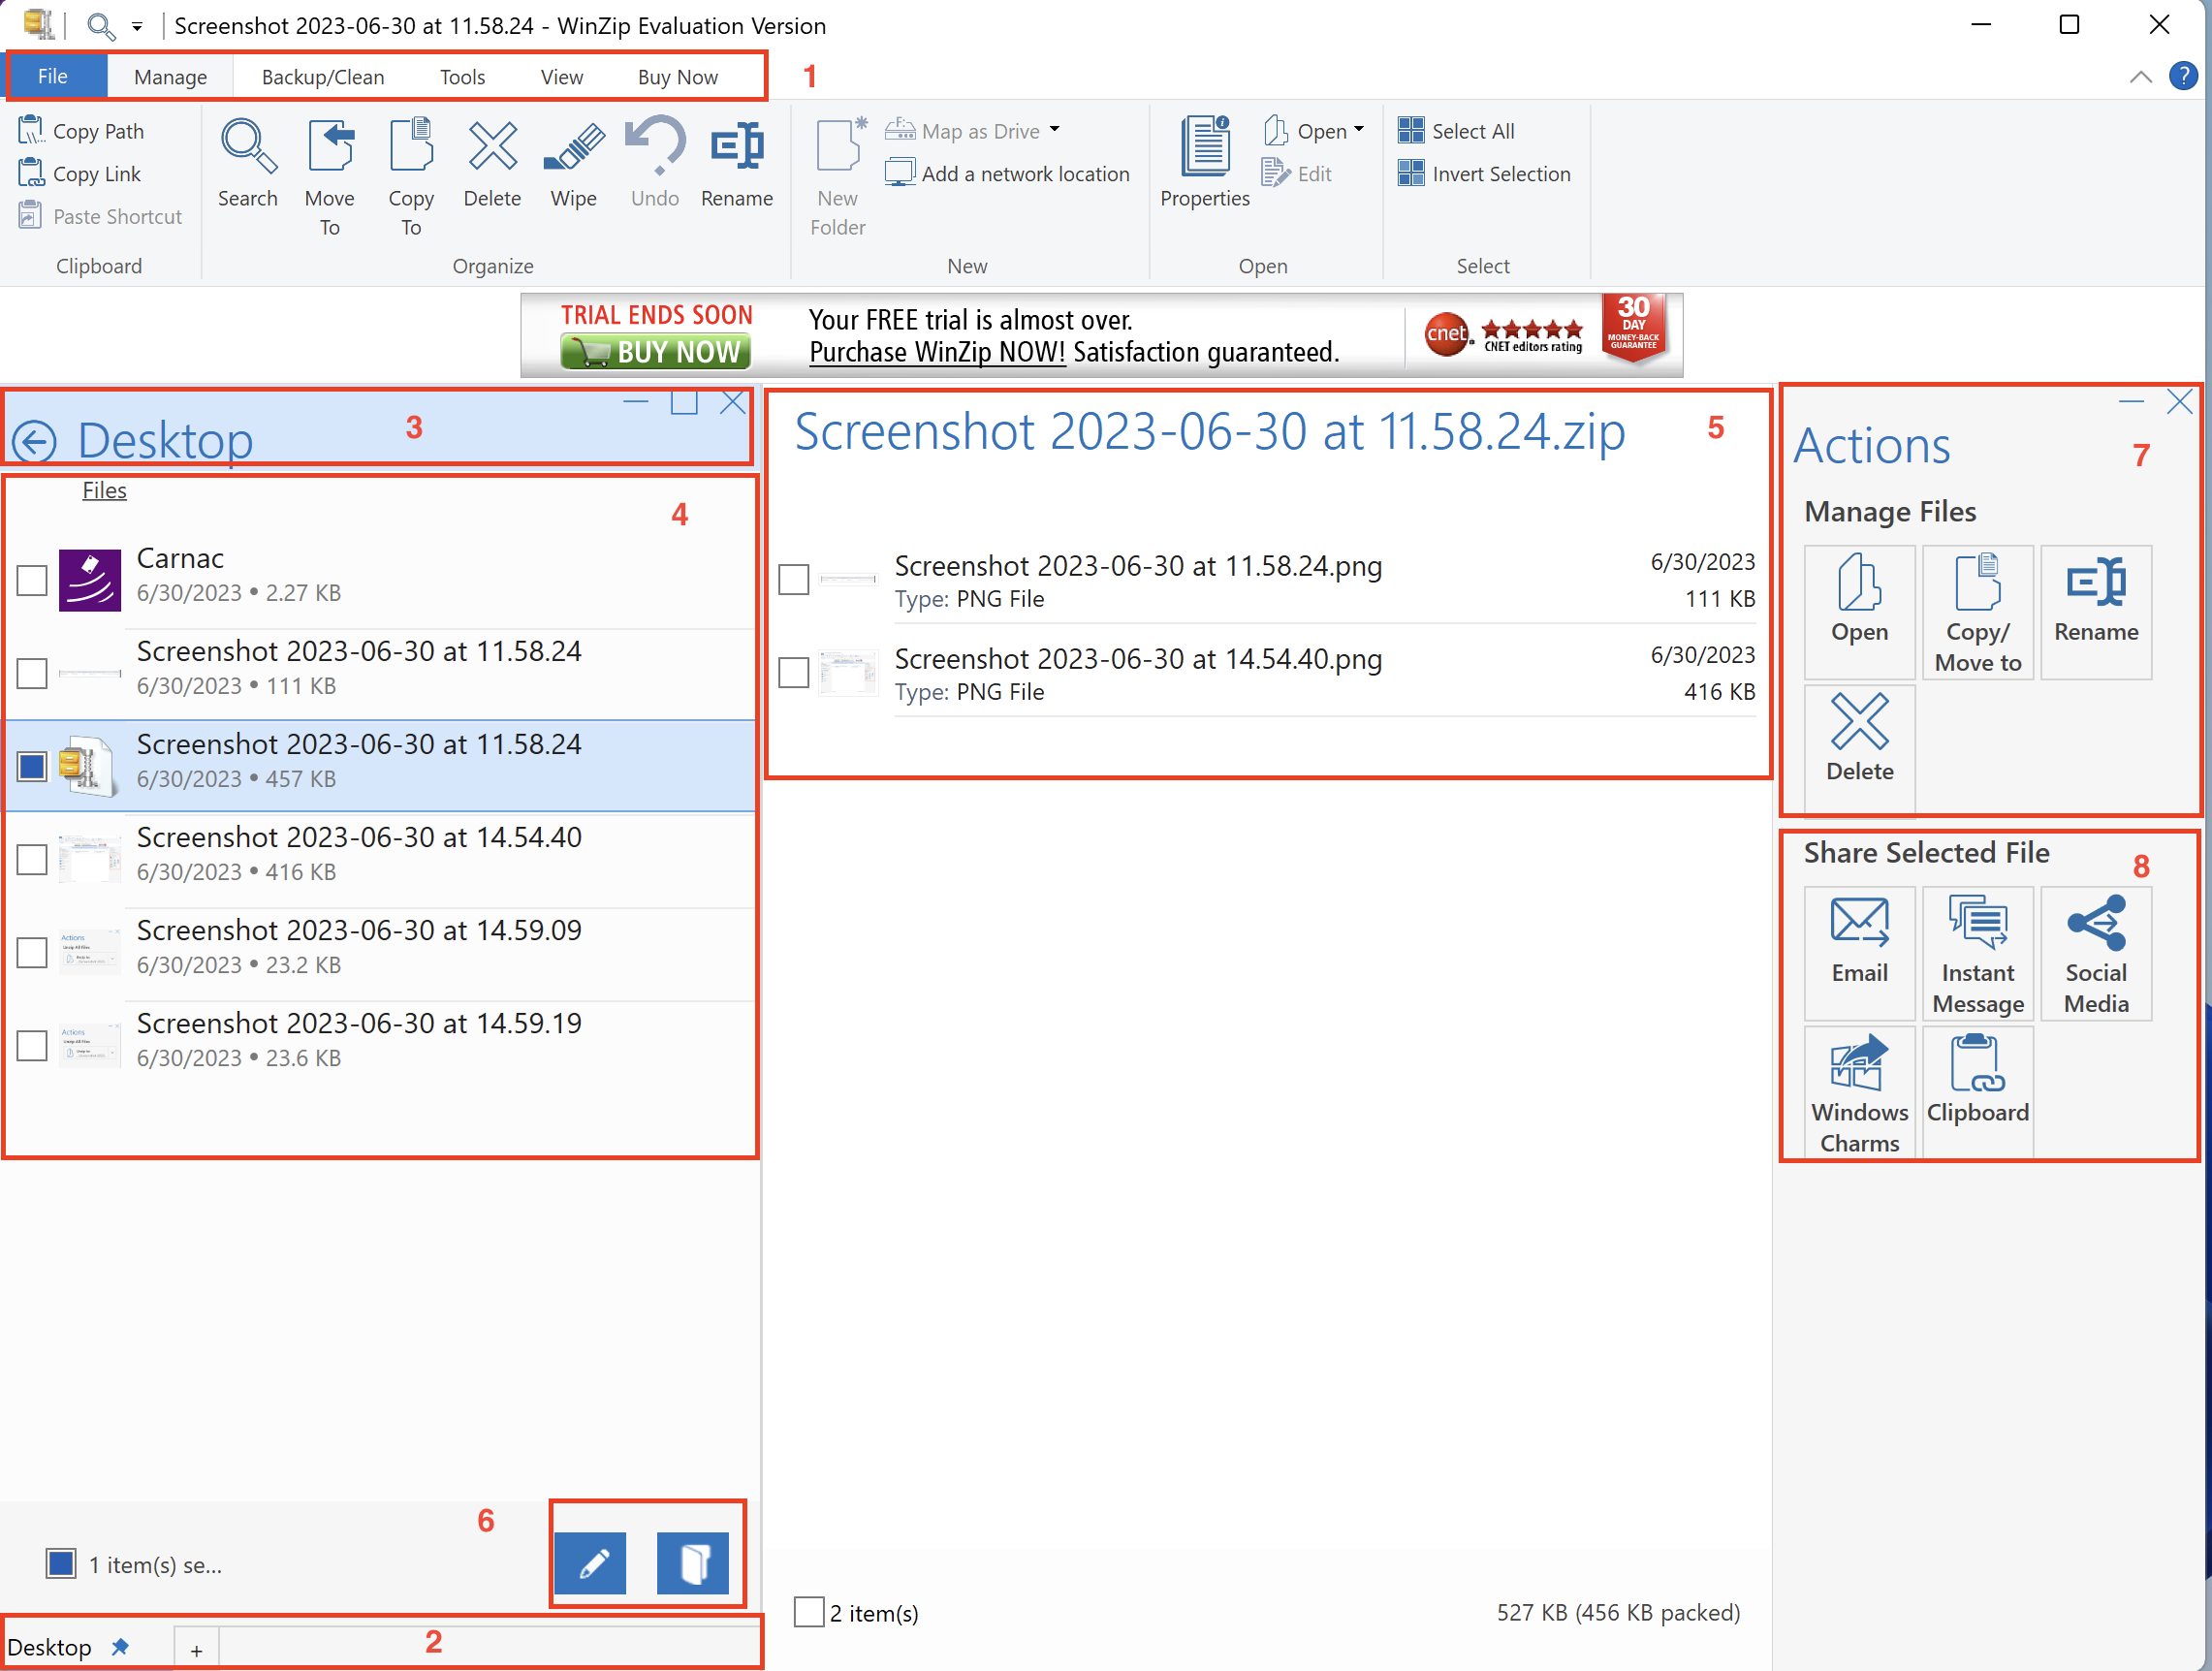Switch to the Backup/Clean tab
The height and width of the screenshot is (1671, 2212).
(322, 76)
